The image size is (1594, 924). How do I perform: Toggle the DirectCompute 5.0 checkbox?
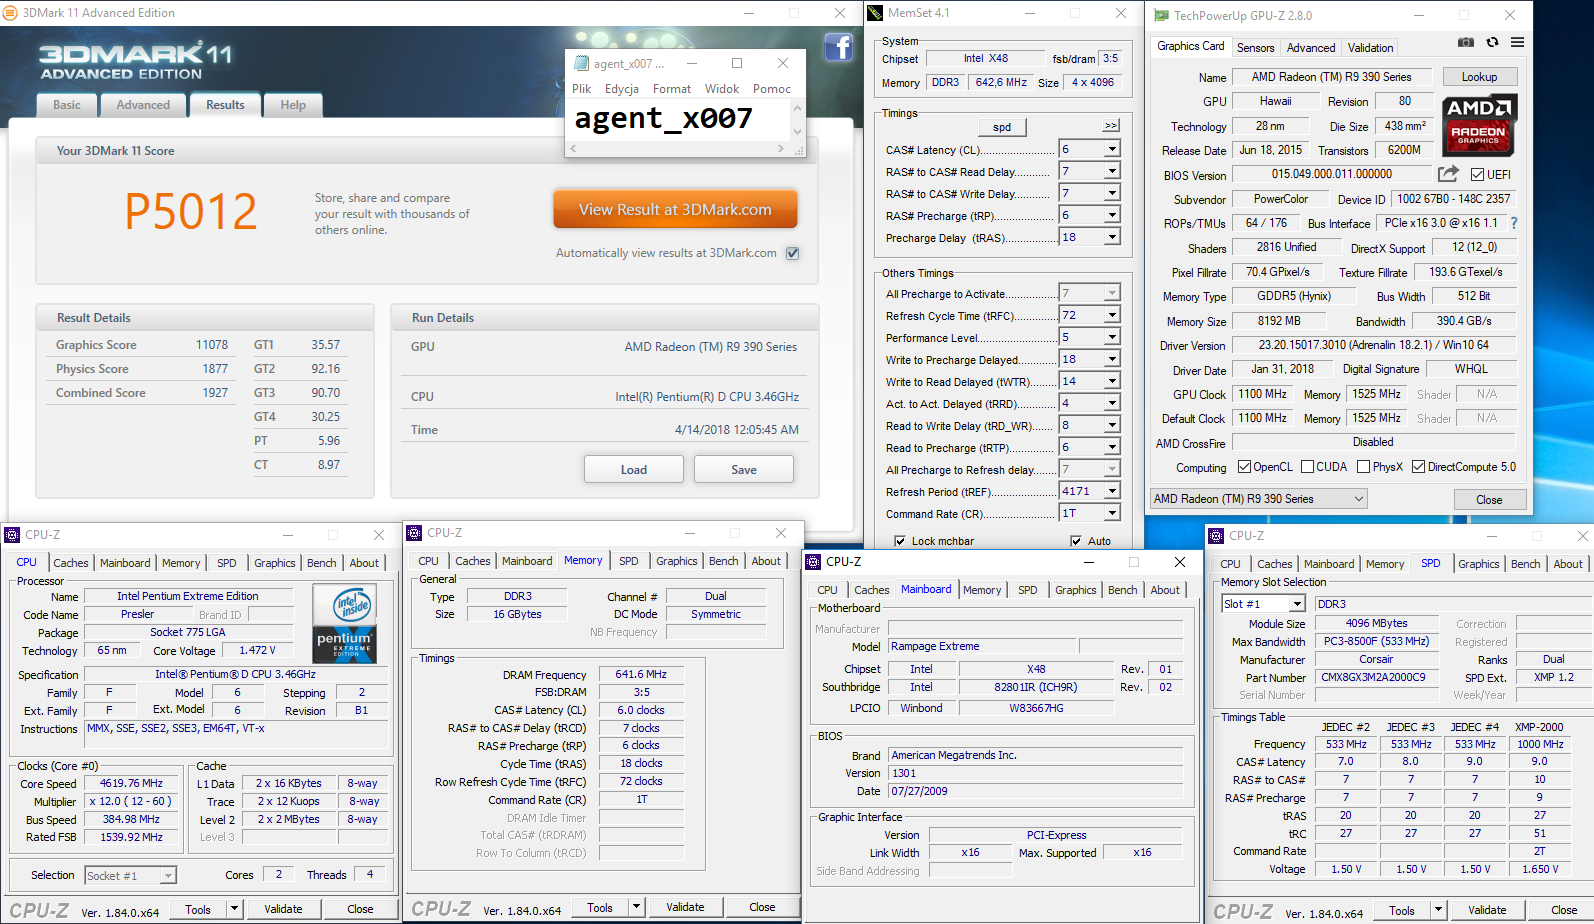pos(1418,467)
